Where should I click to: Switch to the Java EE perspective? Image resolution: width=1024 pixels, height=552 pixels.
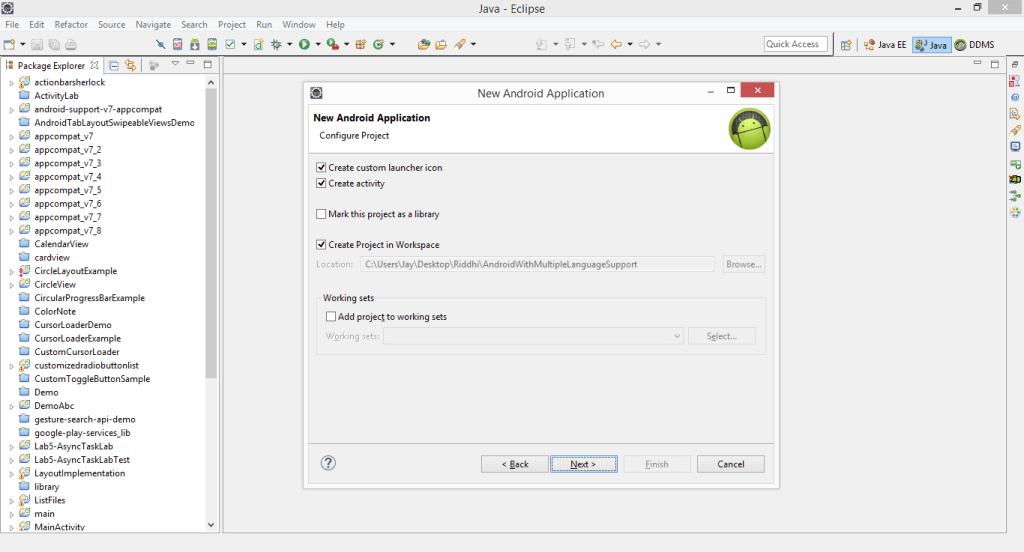point(885,44)
